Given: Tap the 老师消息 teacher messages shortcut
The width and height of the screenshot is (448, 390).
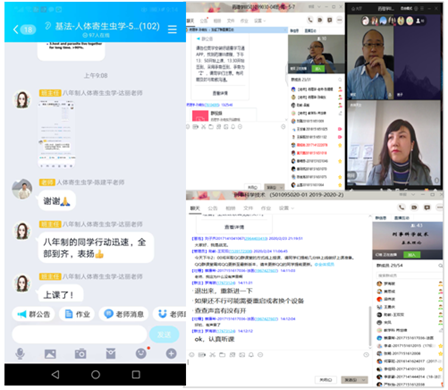Looking at the screenshot, I should 124,314.
